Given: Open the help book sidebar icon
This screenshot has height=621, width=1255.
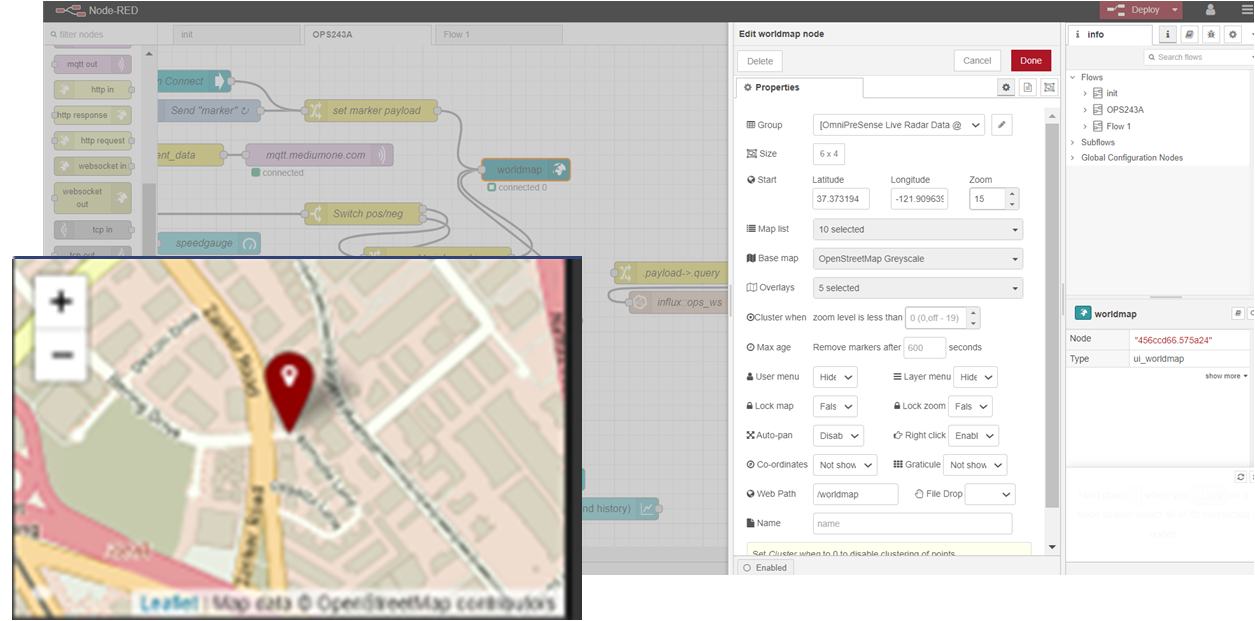Looking at the screenshot, I should click(x=1189, y=34).
